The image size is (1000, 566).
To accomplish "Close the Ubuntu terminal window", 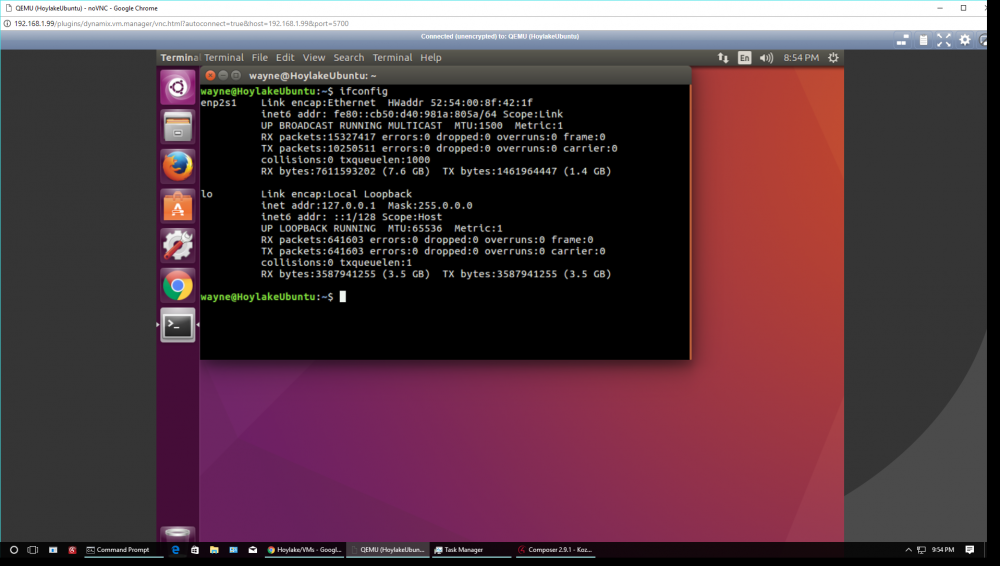I will tap(210, 75).
